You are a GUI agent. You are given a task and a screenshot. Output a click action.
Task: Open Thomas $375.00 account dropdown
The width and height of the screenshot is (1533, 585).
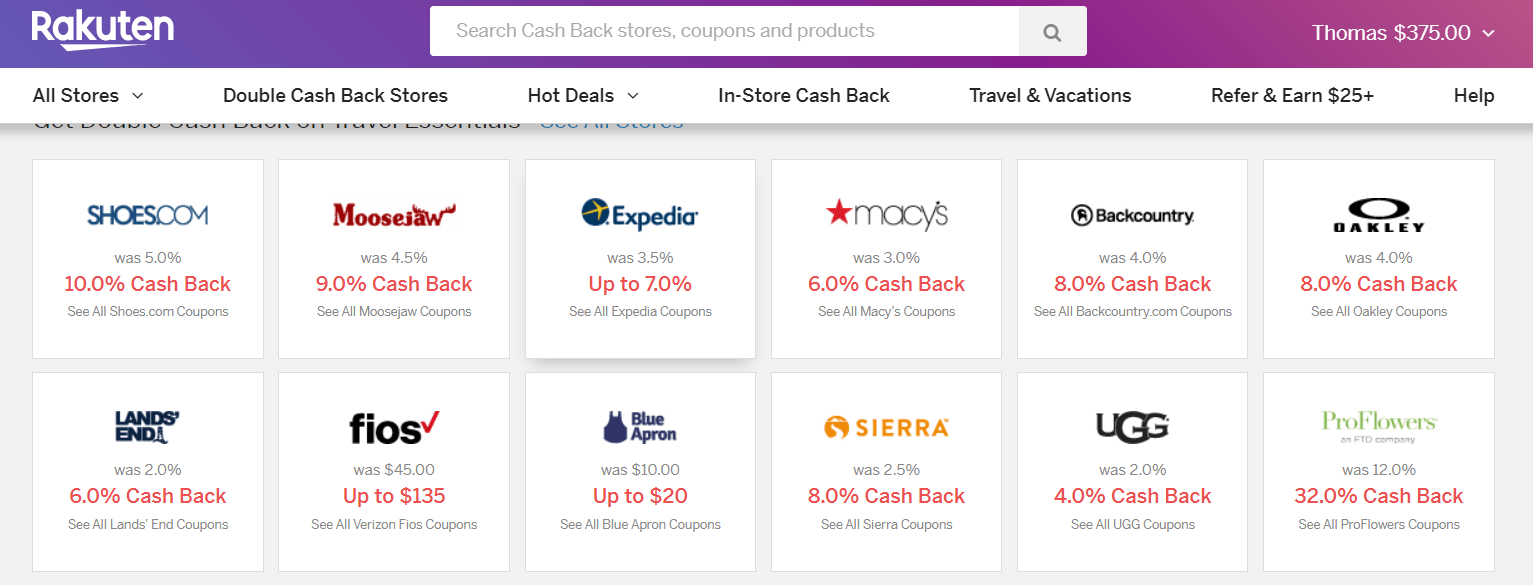[1403, 33]
